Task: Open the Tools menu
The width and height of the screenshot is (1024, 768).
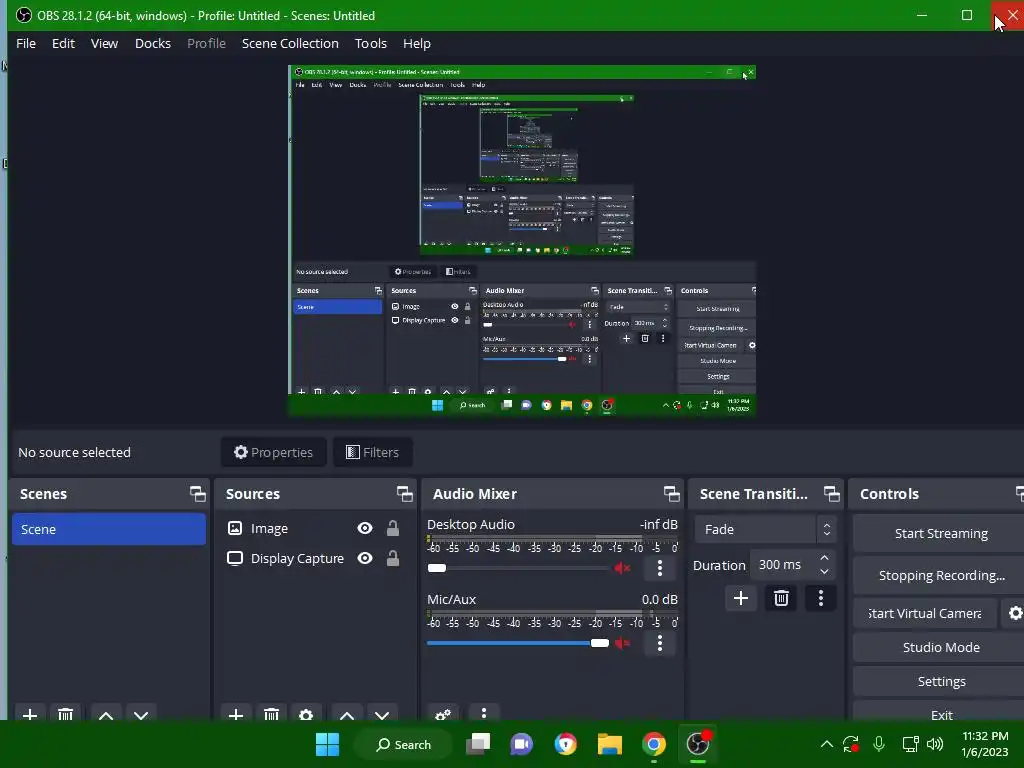Action: (370, 43)
